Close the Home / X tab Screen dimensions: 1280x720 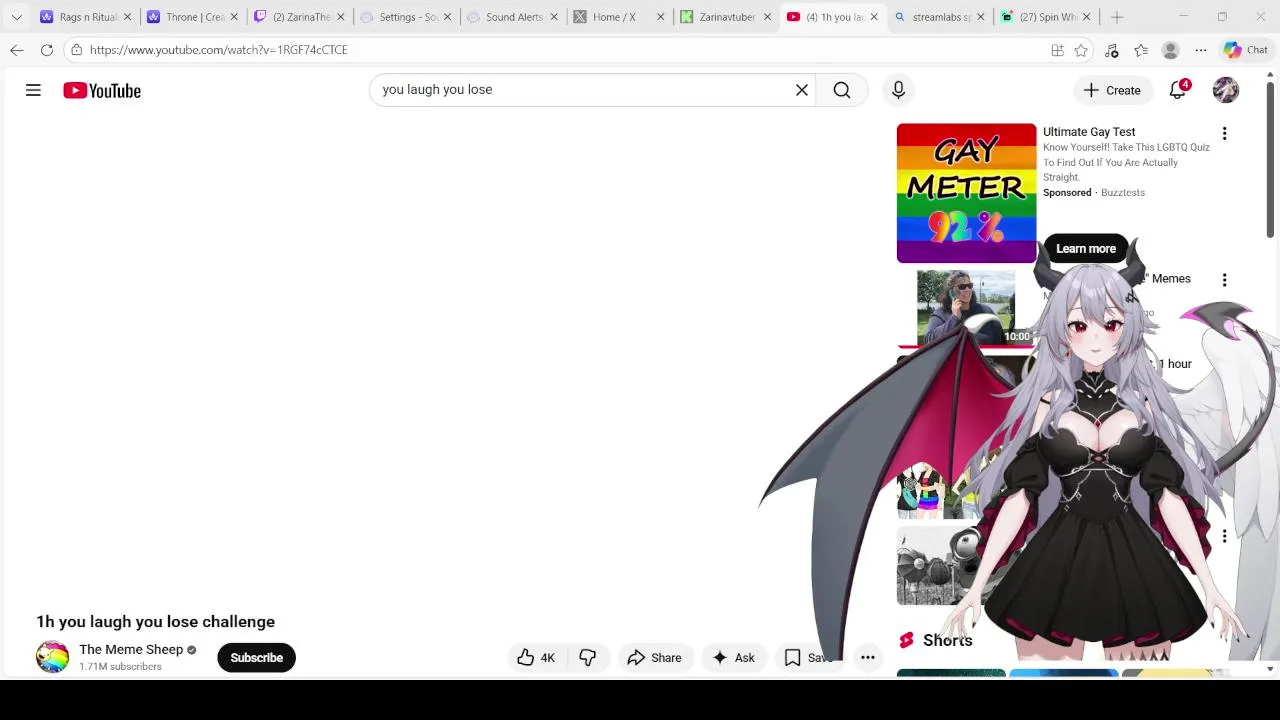point(660,17)
